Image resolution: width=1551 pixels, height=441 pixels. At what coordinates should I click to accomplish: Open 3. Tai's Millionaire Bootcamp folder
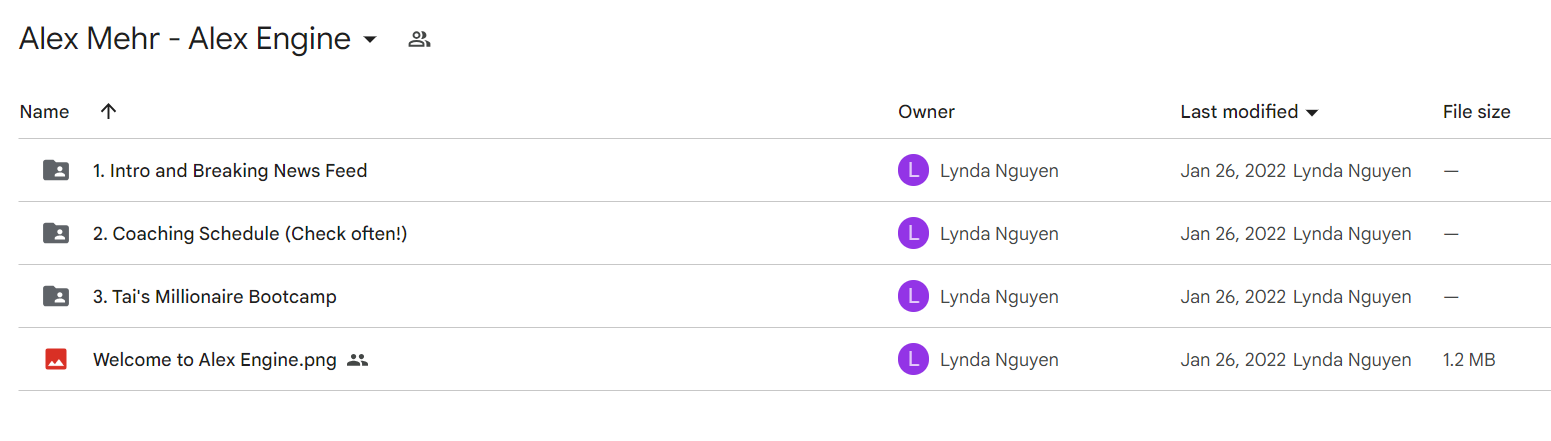tap(215, 297)
